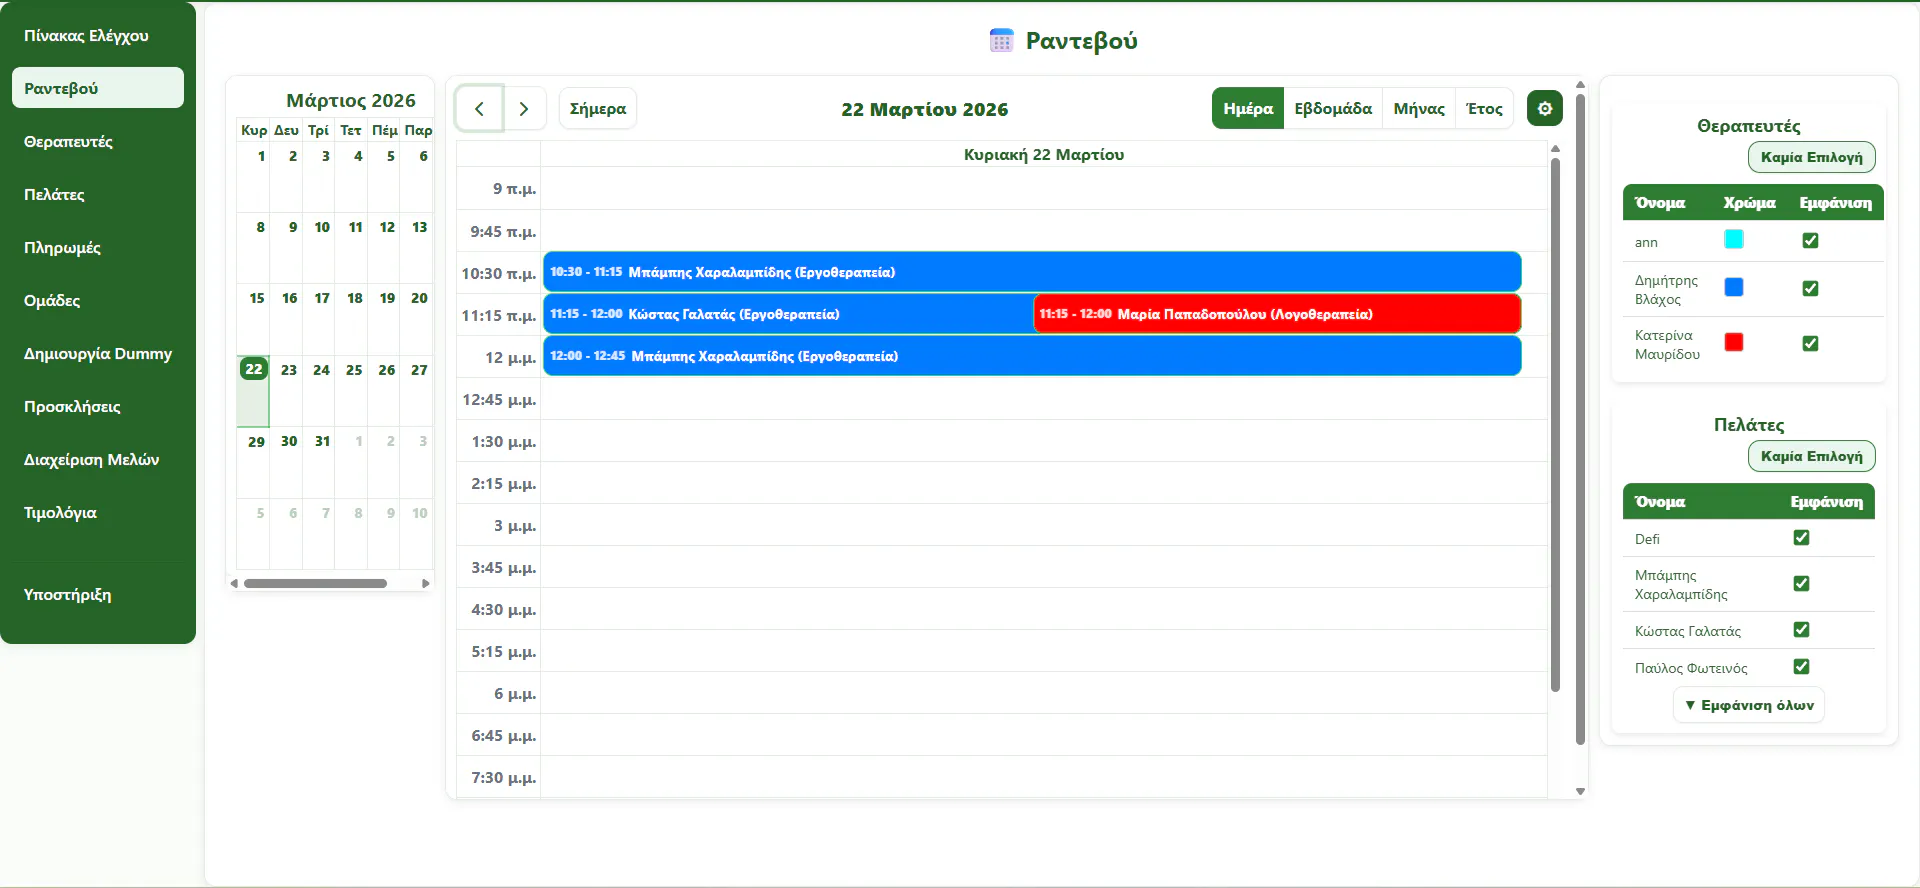Click Καμία Επιλογή under Πελάτες
Viewport: 1920px width, 888px height.
coord(1811,456)
